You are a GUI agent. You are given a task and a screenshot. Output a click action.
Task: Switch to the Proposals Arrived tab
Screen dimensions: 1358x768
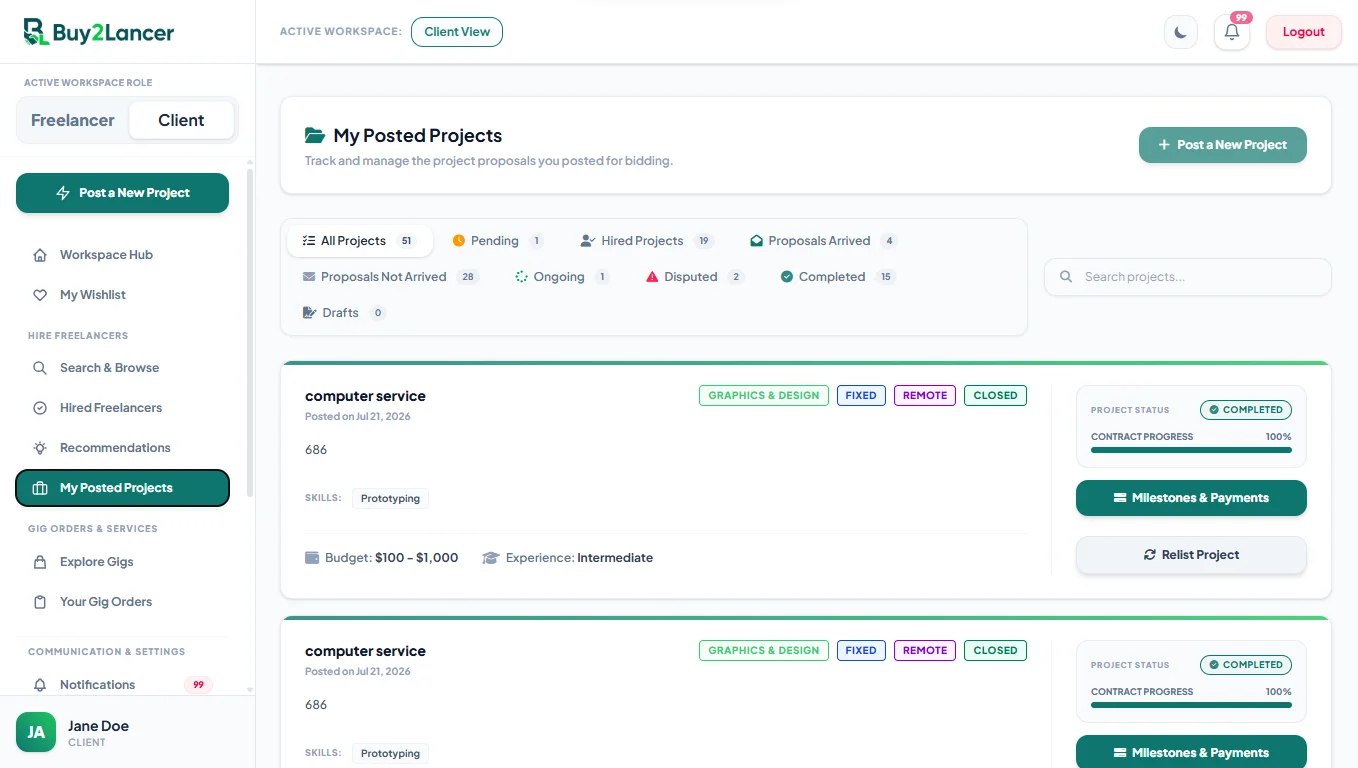coord(823,241)
